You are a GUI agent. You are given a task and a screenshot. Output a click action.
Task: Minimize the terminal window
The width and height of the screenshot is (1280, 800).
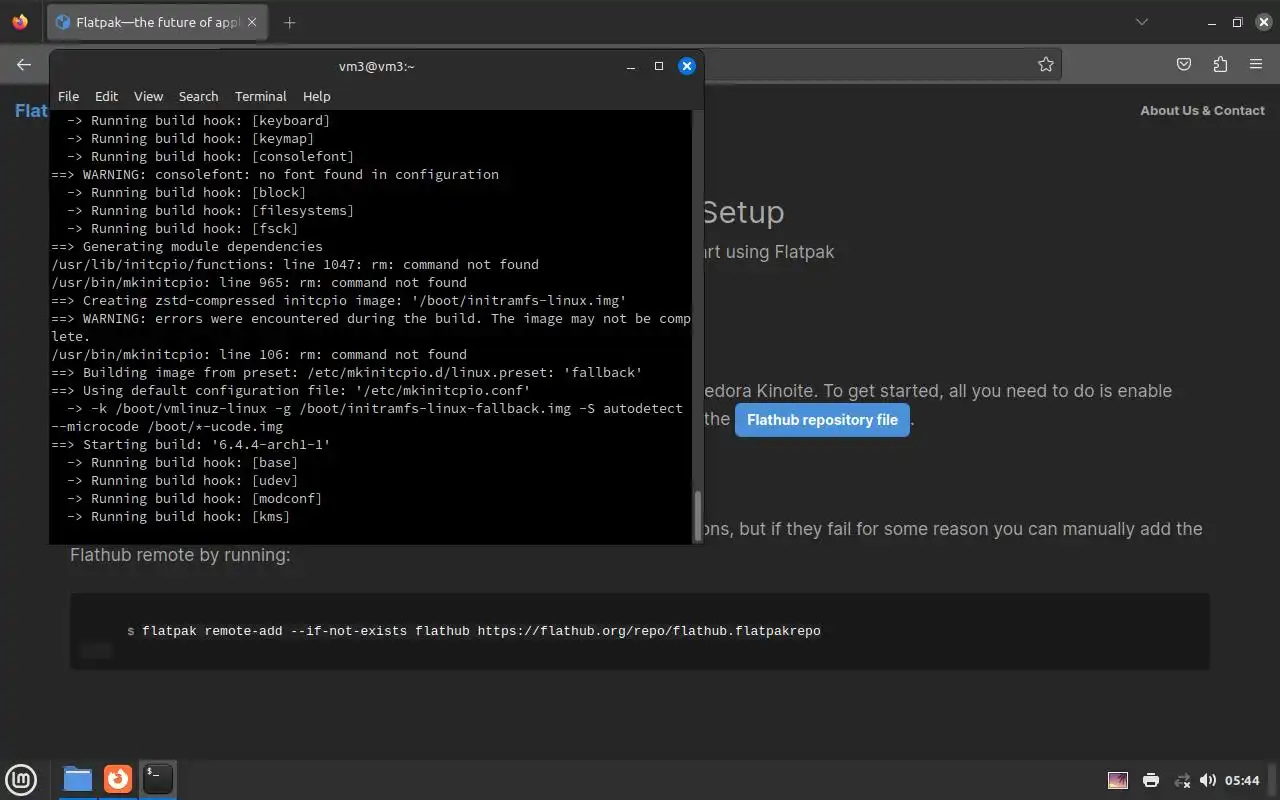tap(631, 66)
